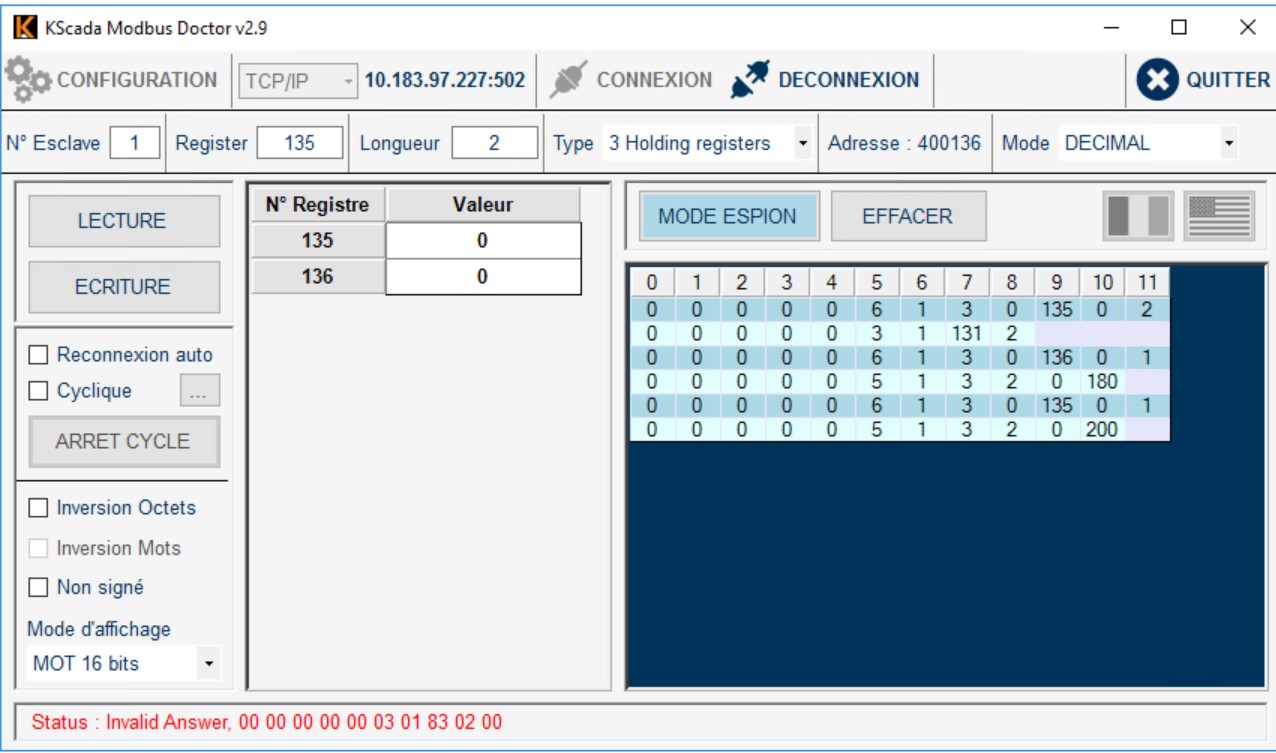Toggle the Cyclique checkbox
Screen dimensions: 1276x753
(x=39, y=391)
